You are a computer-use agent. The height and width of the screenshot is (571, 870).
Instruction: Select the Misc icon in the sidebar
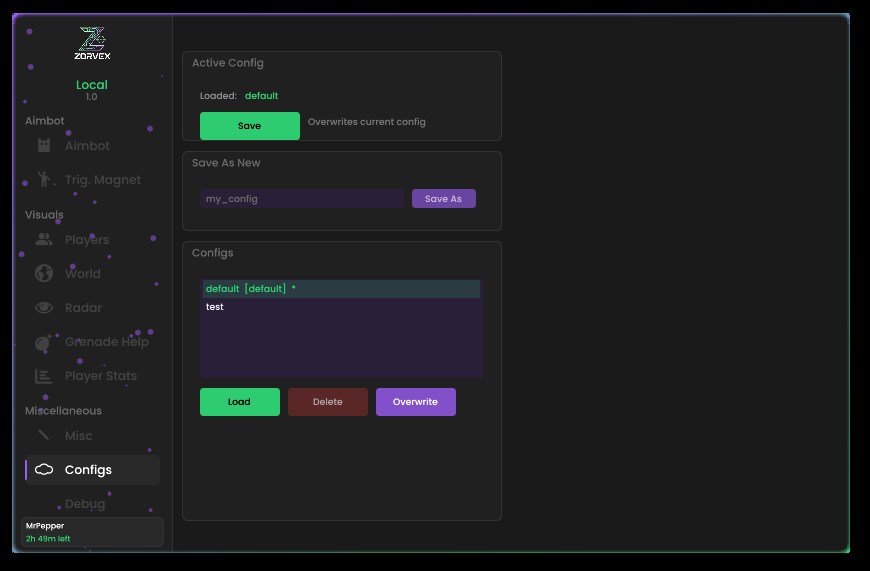tap(44, 436)
